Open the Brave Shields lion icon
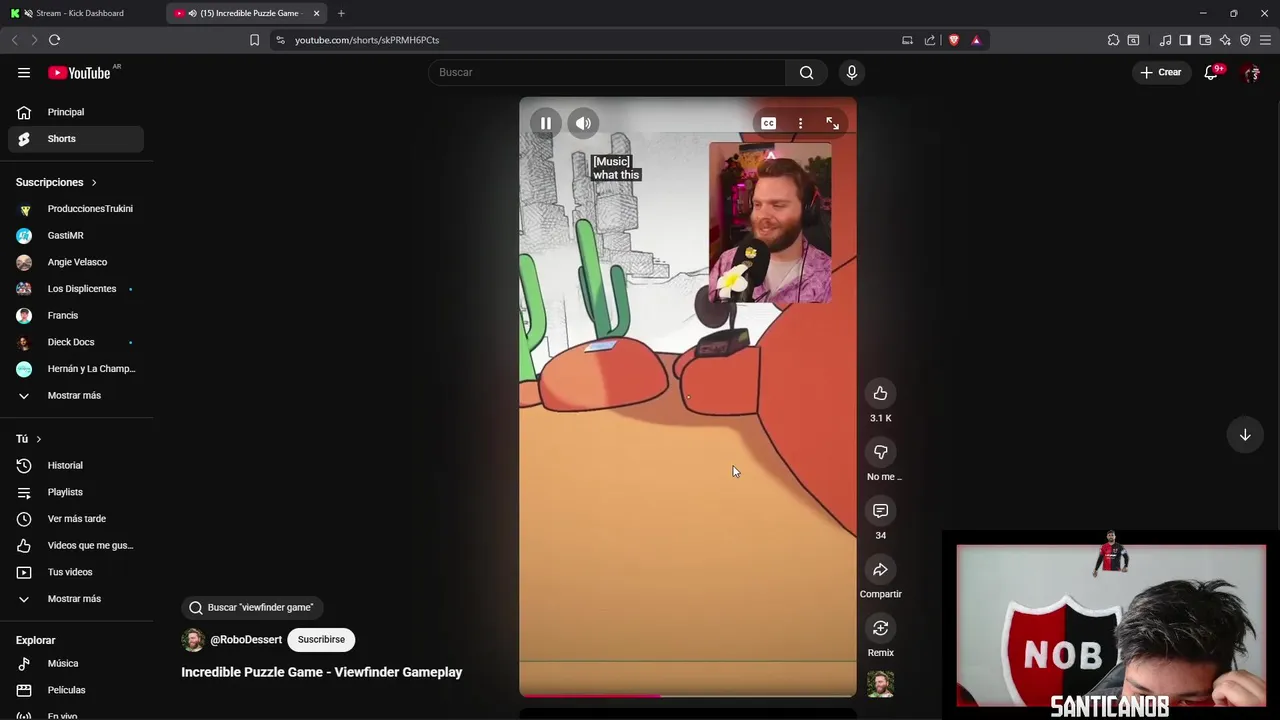The width and height of the screenshot is (1280, 720). 954,40
